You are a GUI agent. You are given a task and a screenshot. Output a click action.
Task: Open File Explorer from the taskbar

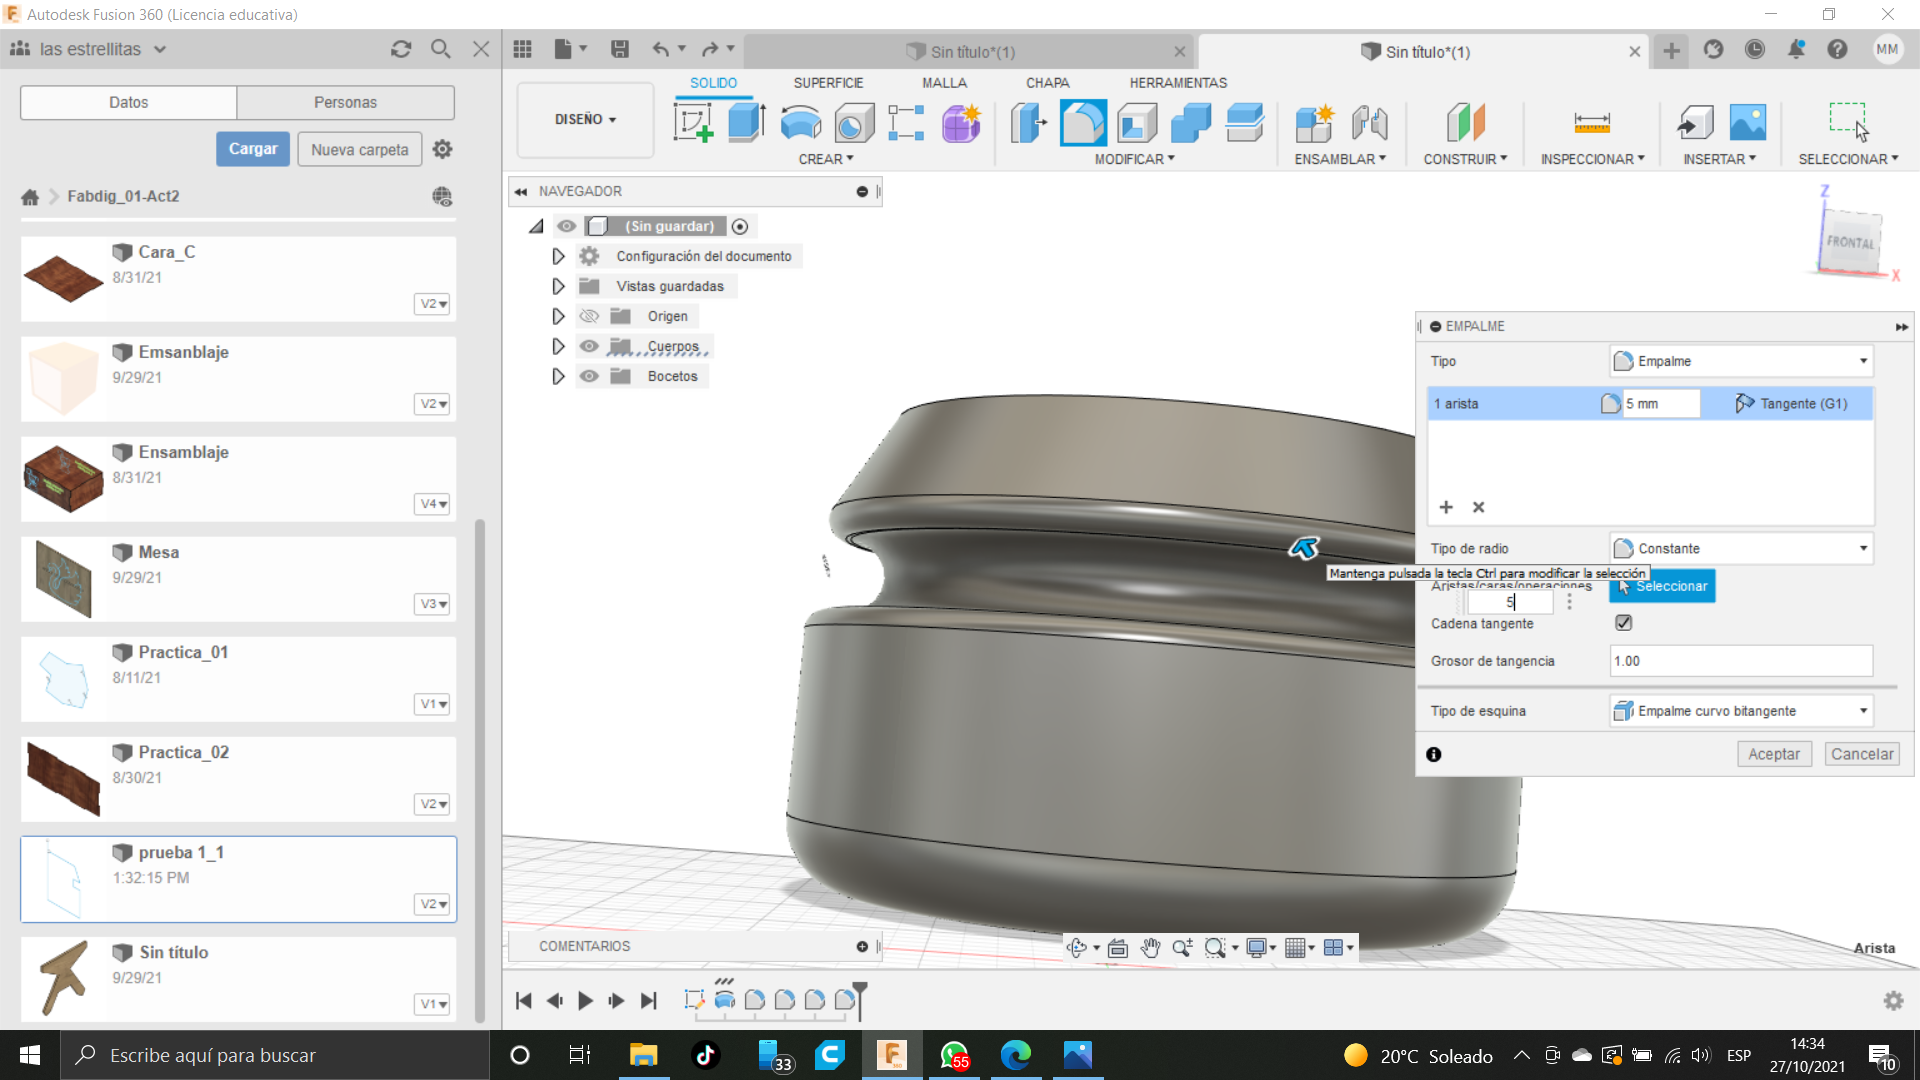point(643,1055)
